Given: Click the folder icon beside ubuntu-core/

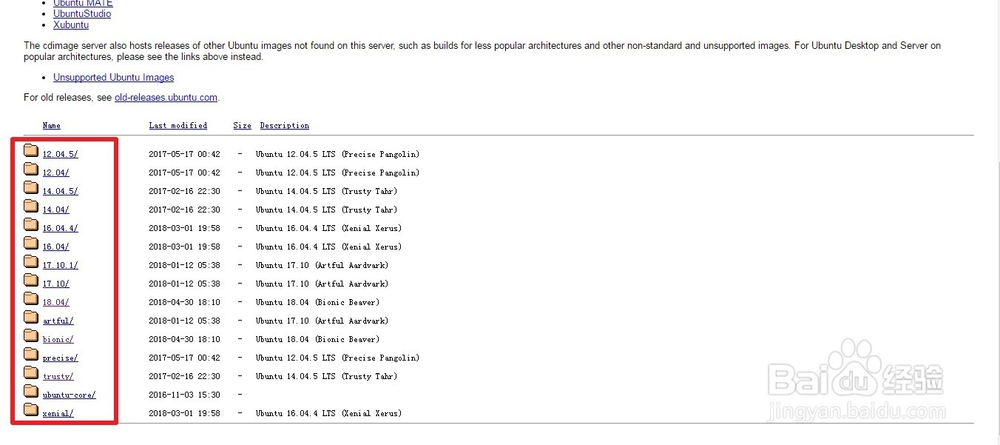Looking at the screenshot, I should coord(31,391).
